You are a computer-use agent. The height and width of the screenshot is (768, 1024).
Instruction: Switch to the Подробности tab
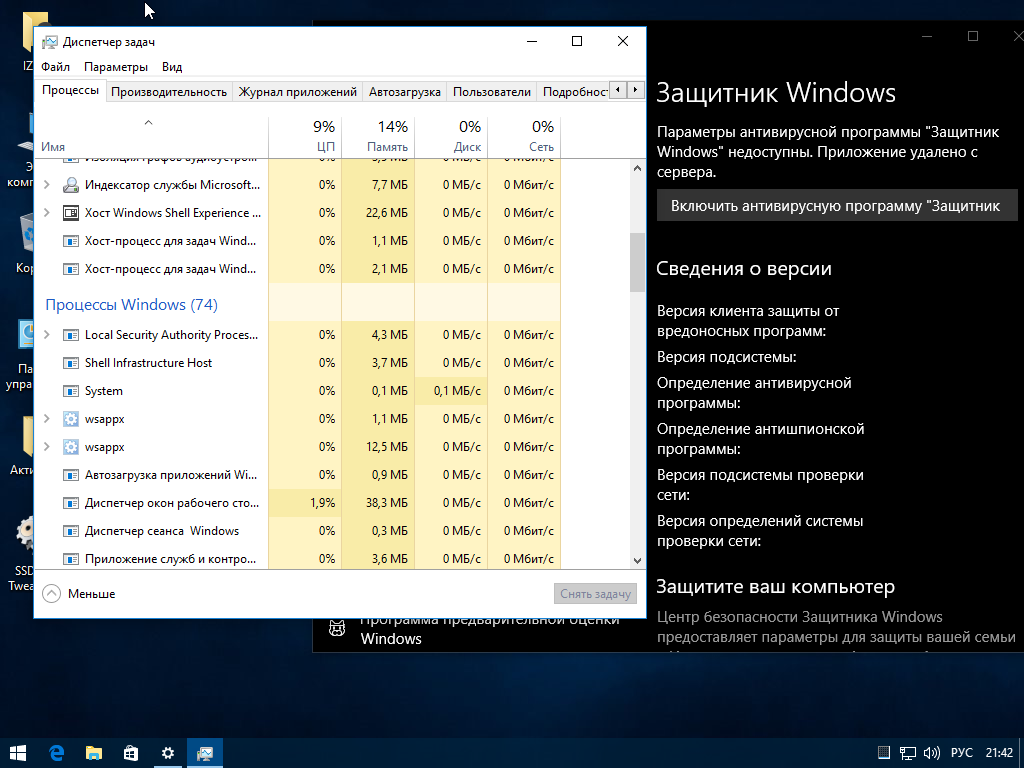[x=573, y=92]
